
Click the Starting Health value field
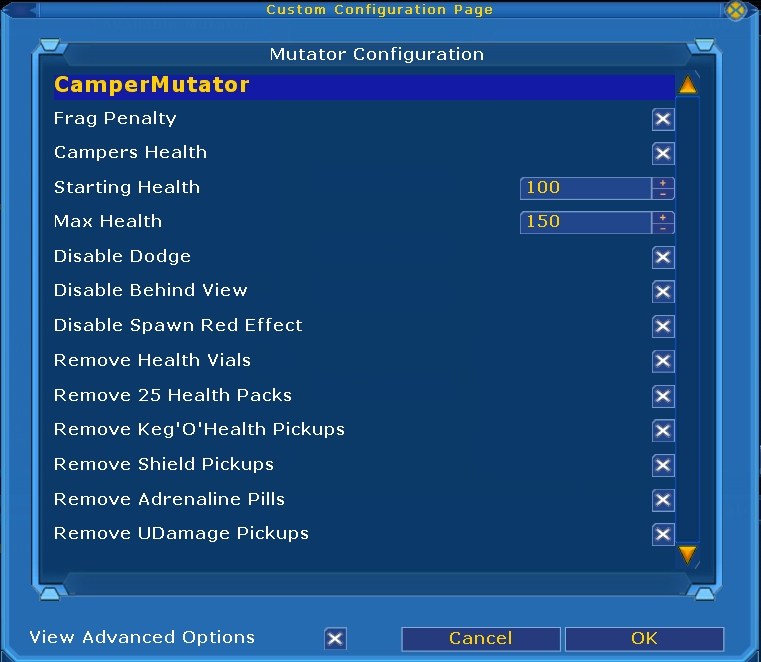(x=585, y=188)
